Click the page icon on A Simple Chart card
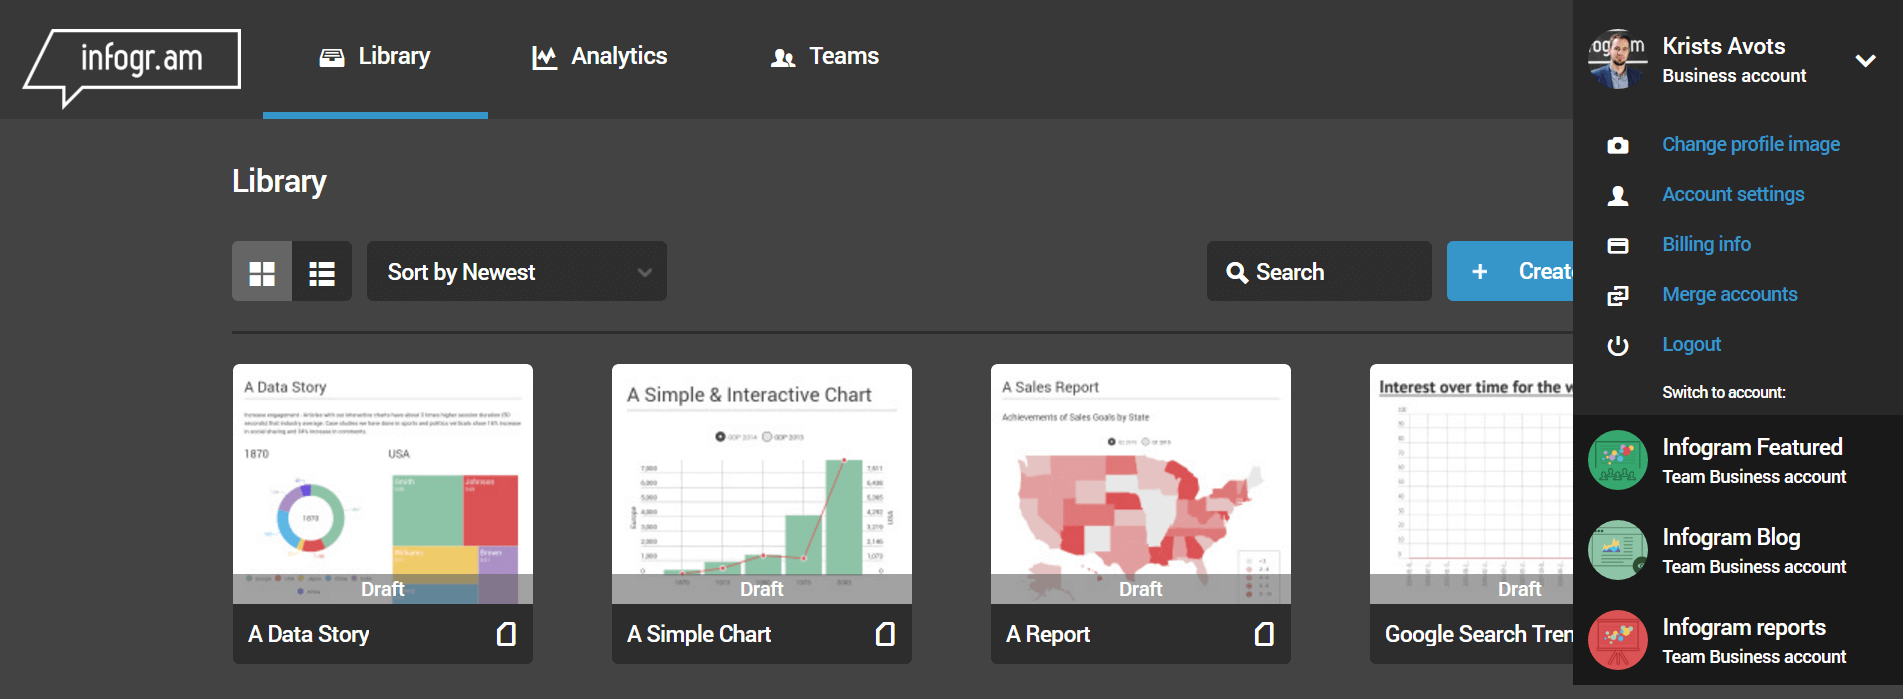 point(885,634)
